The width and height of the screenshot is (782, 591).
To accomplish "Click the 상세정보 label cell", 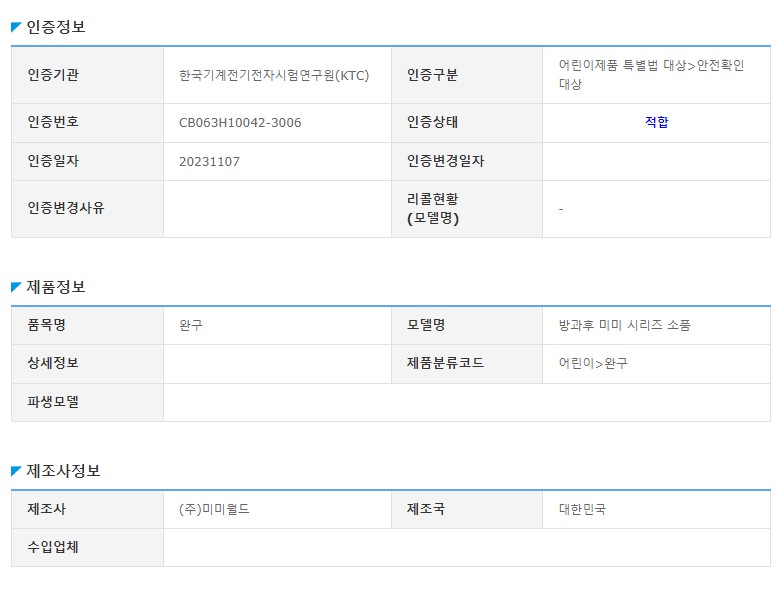I will [87, 364].
